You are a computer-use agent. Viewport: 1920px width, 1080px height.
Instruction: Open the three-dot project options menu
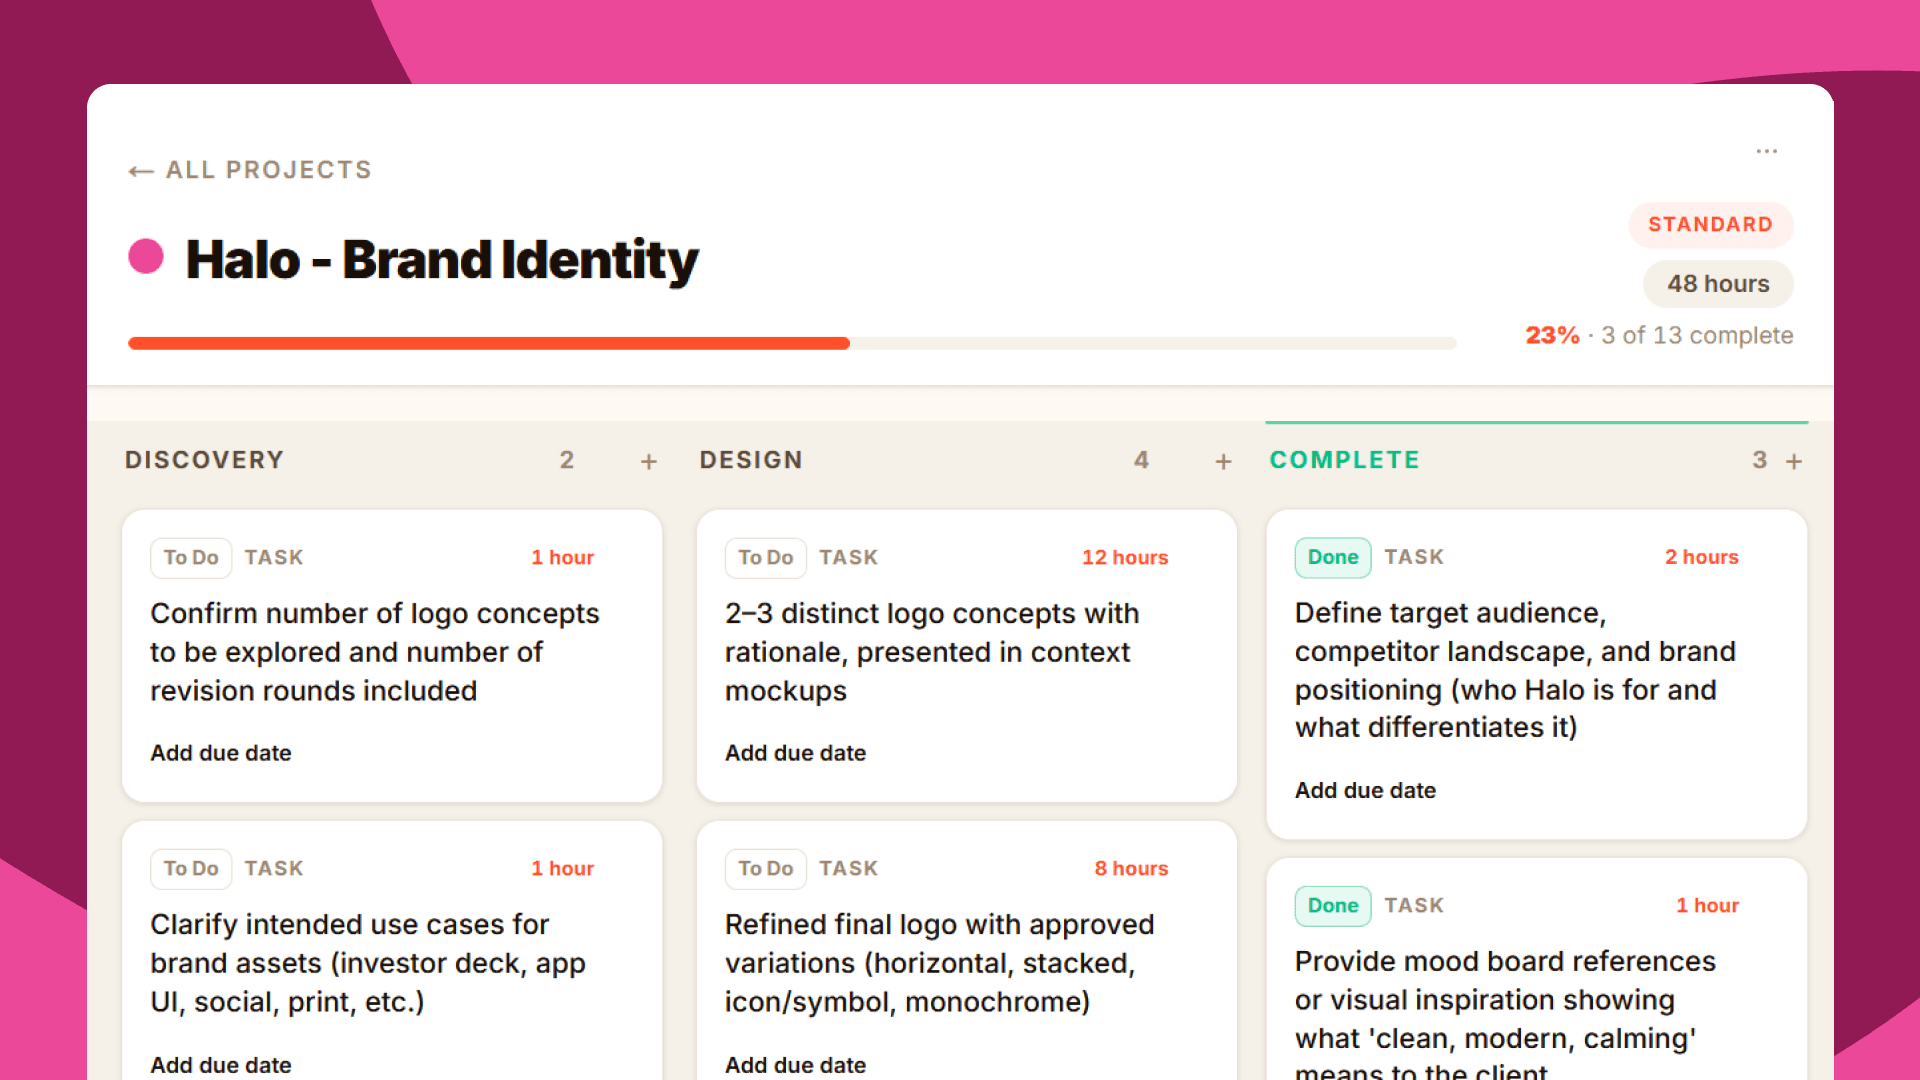(x=1766, y=151)
